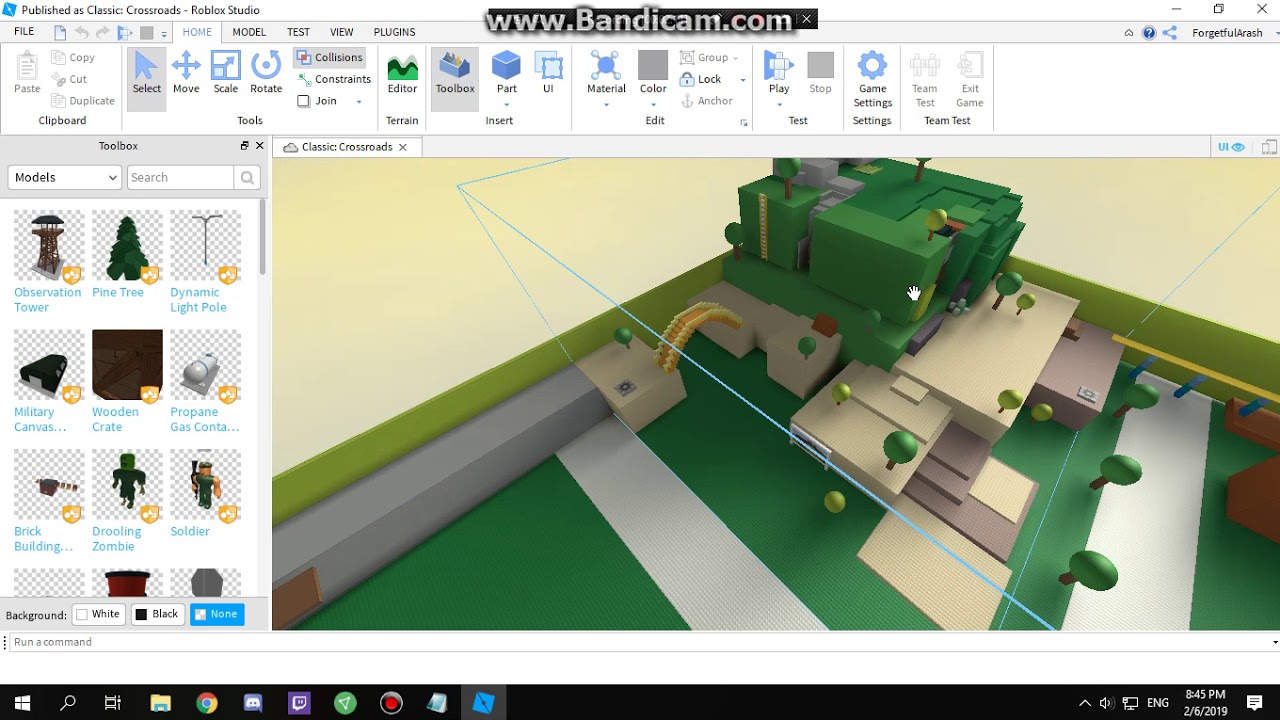The image size is (1280, 720).
Task: Set toolbox background to Black
Action: [157, 614]
